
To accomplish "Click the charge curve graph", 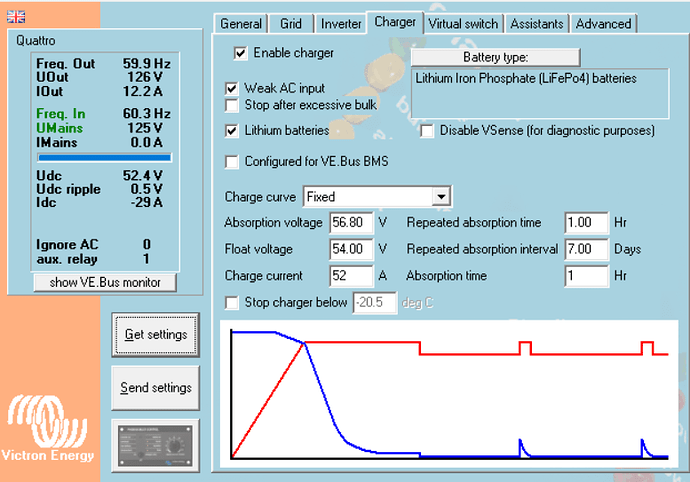I will [x=449, y=394].
